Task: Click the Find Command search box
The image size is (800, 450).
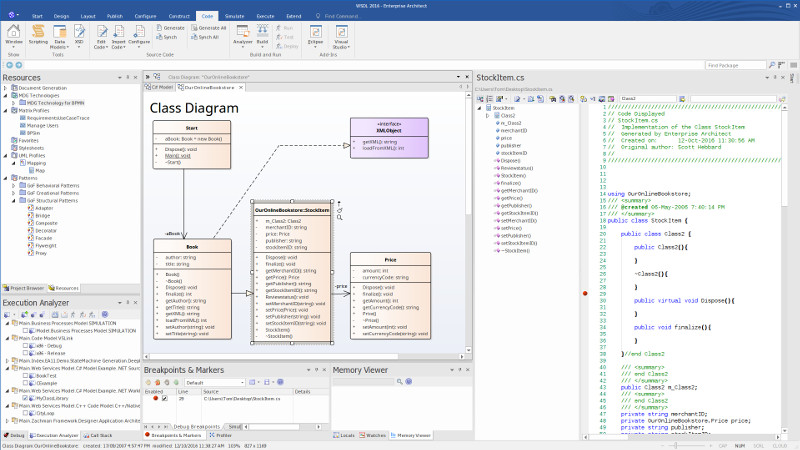Action: (341, 16)
